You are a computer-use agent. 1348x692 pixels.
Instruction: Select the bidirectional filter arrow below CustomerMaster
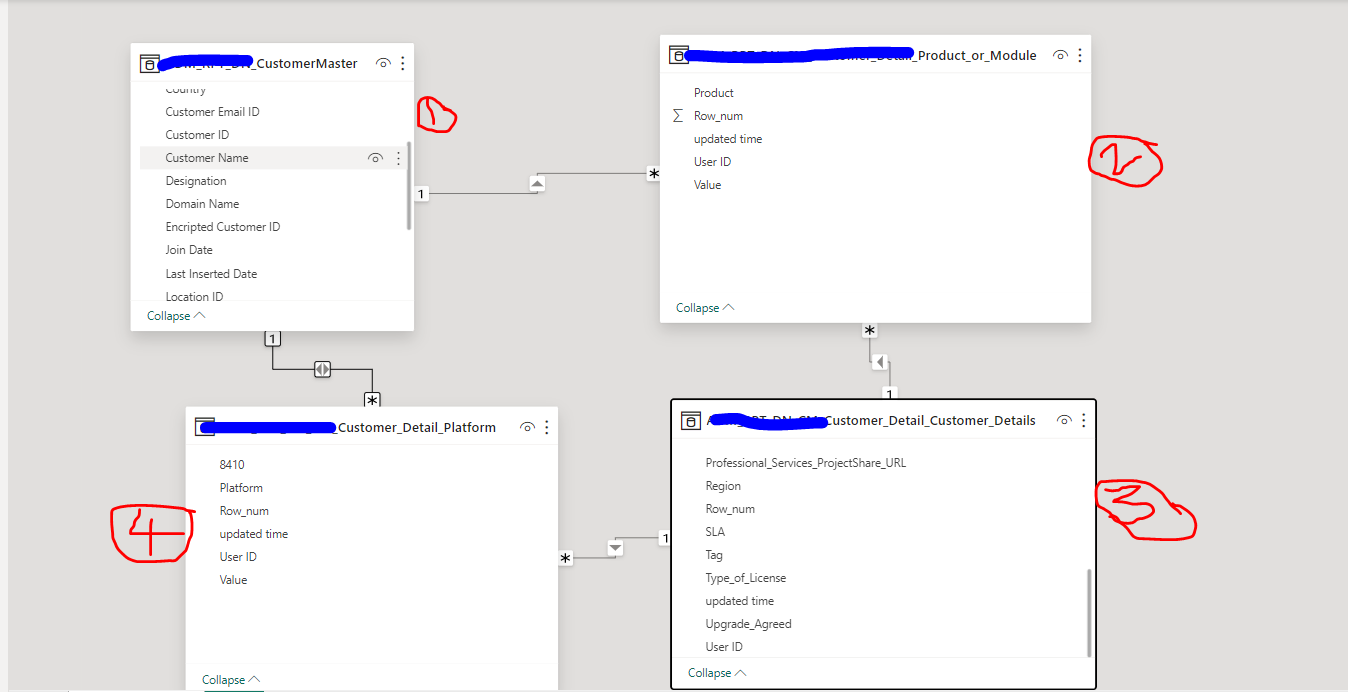pyautogui.click(x=322, y=369)
